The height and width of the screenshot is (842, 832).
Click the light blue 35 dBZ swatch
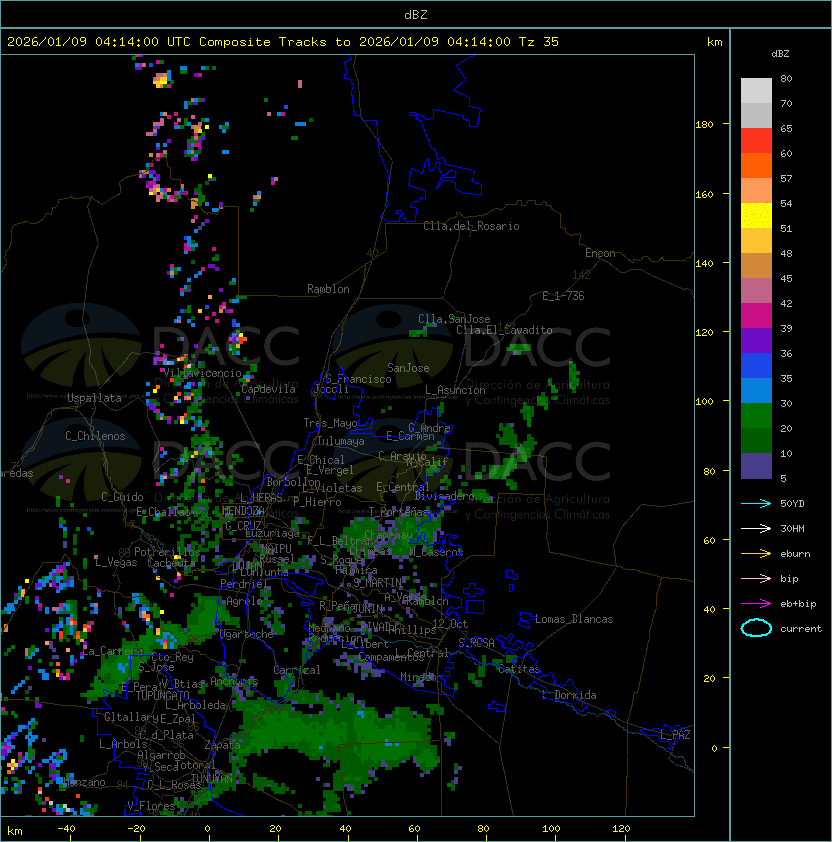[x=756, y=390]
